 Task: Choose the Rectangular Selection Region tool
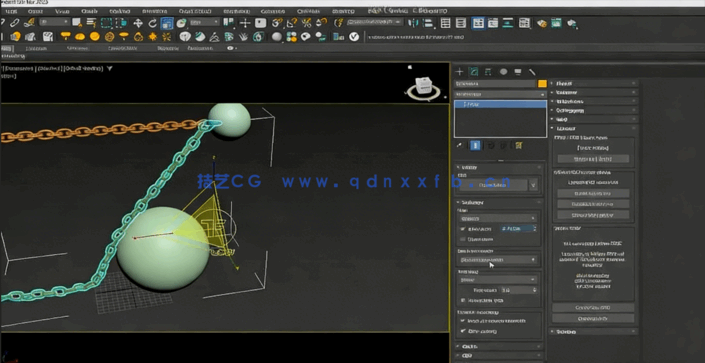[x=107, y=22]
